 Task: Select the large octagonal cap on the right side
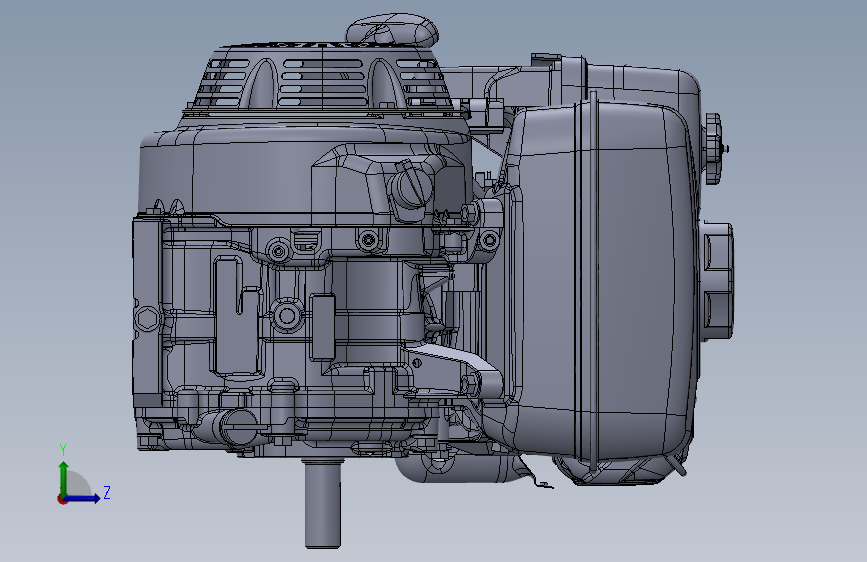pyautogui.click(x=718, y=280)
